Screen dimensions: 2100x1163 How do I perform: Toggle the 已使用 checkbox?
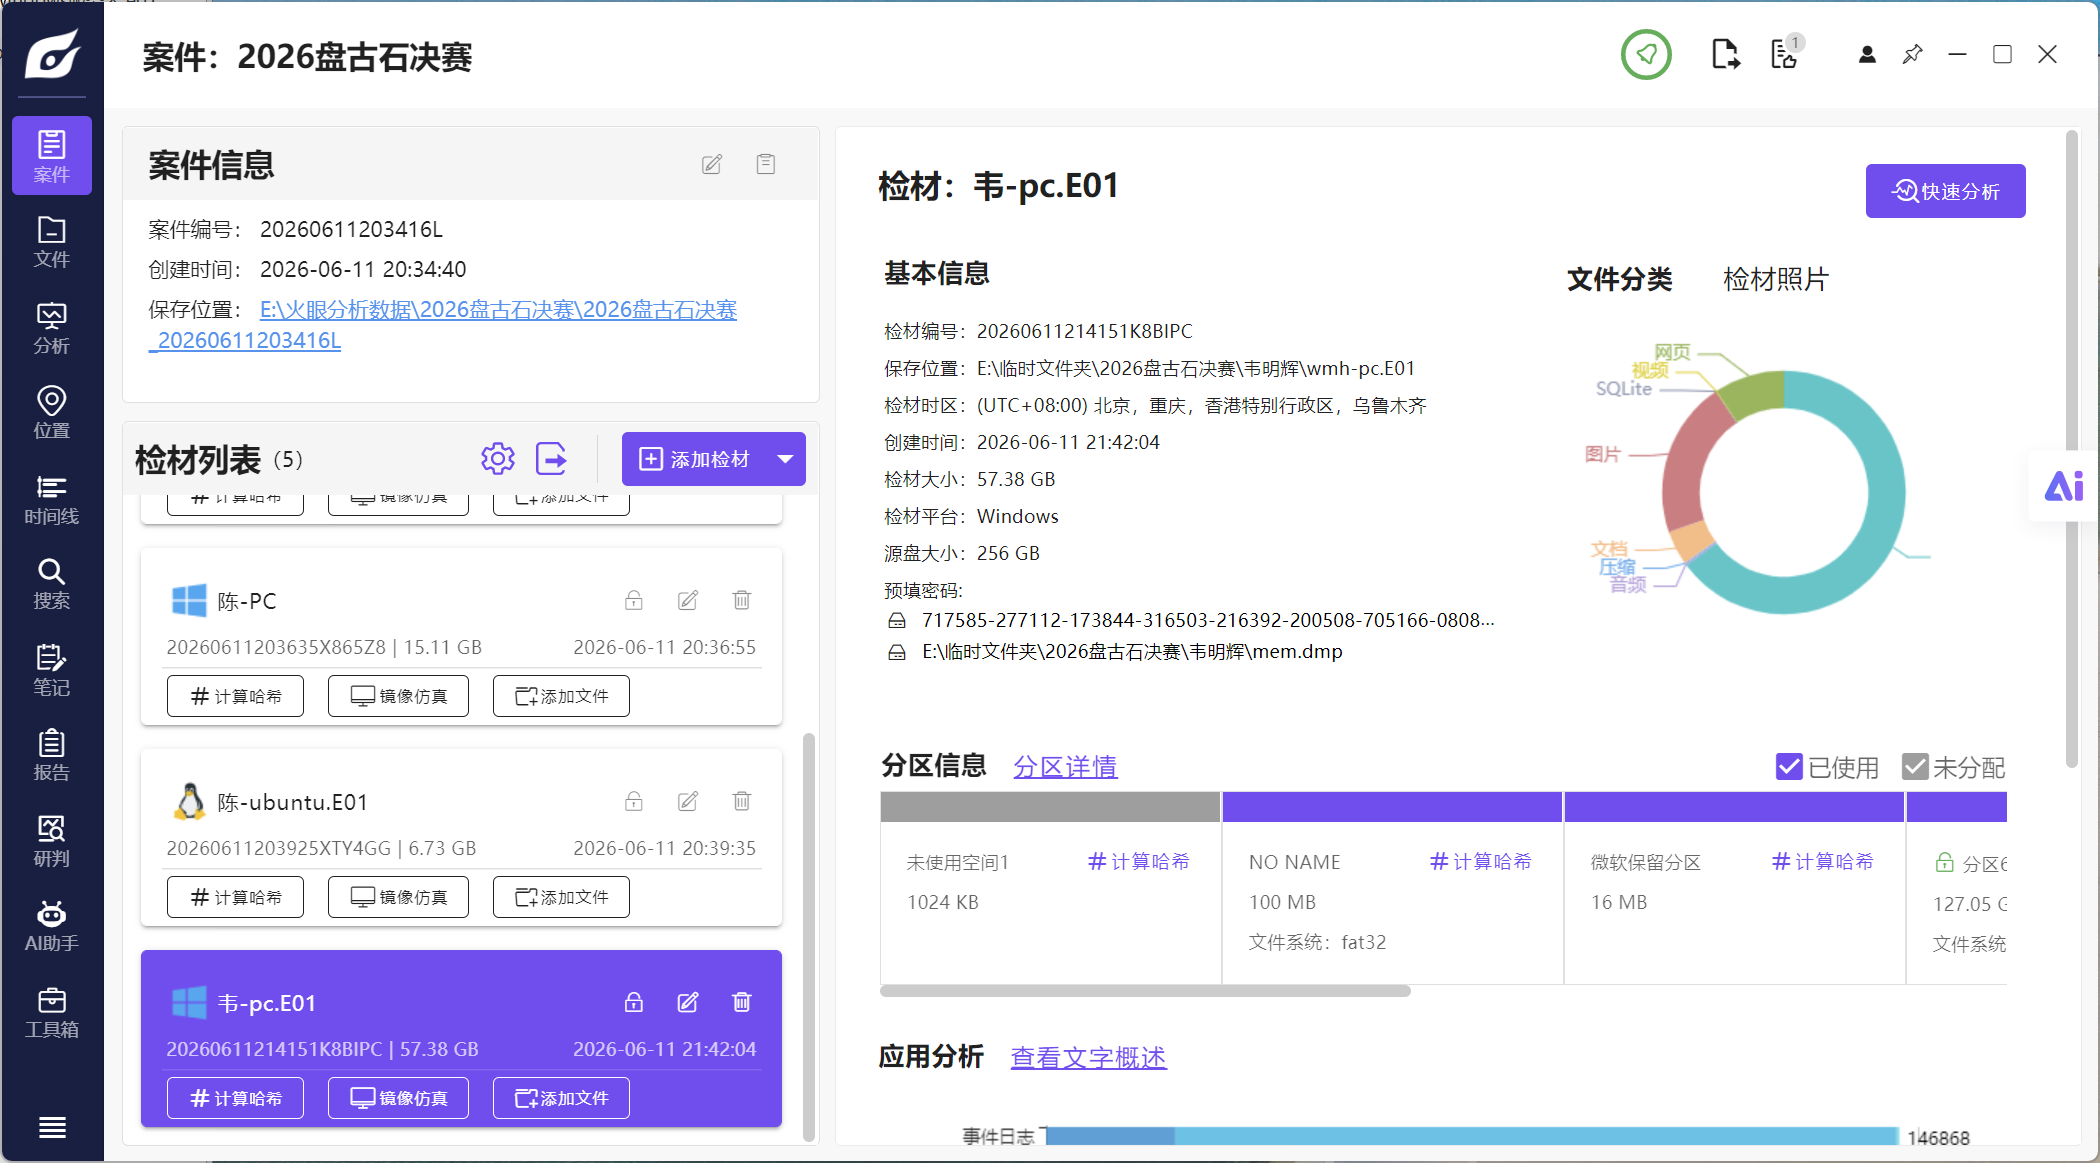1789,767
